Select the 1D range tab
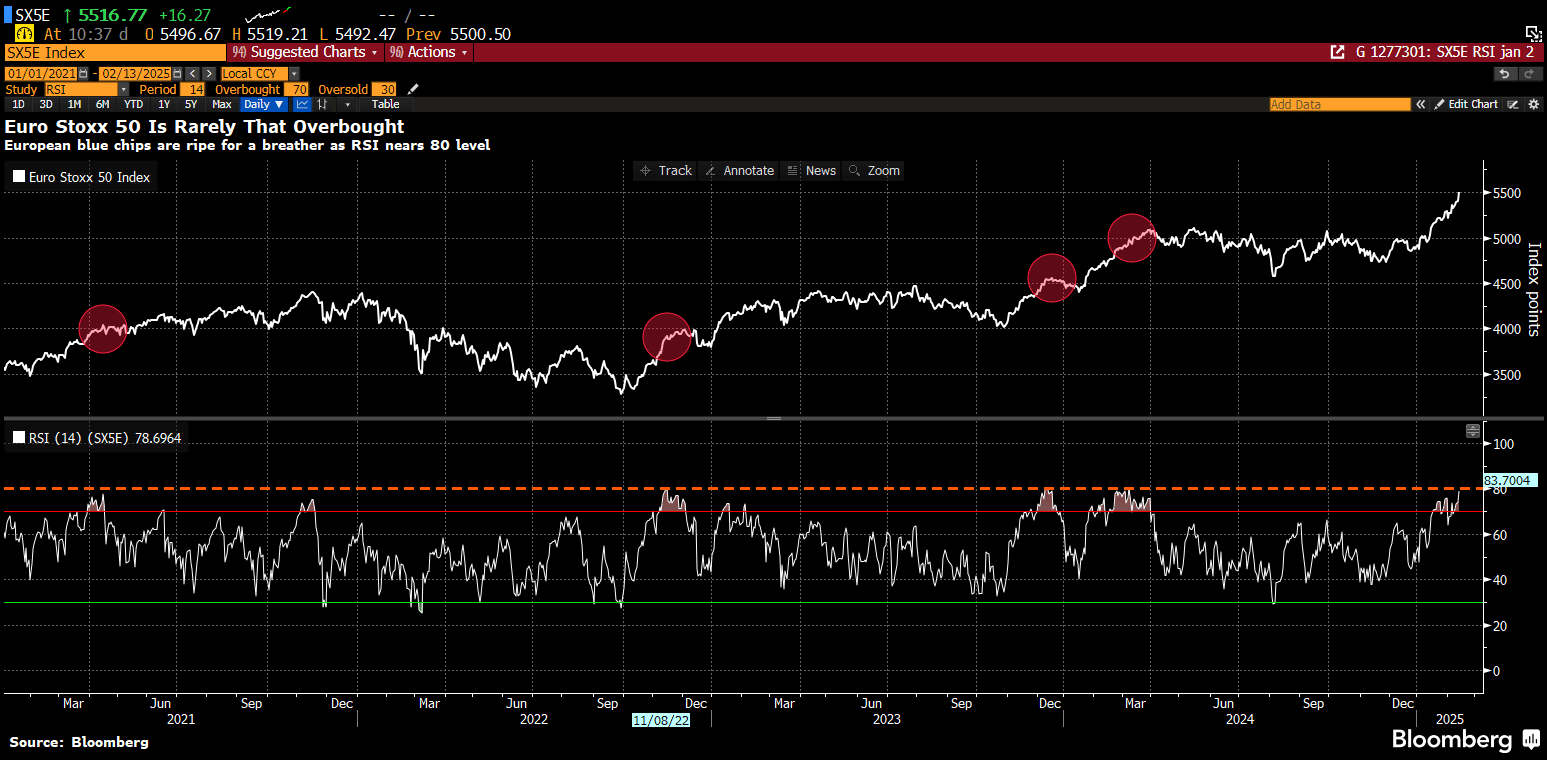This screenshot has width=1547, height=760. [18, 104]
